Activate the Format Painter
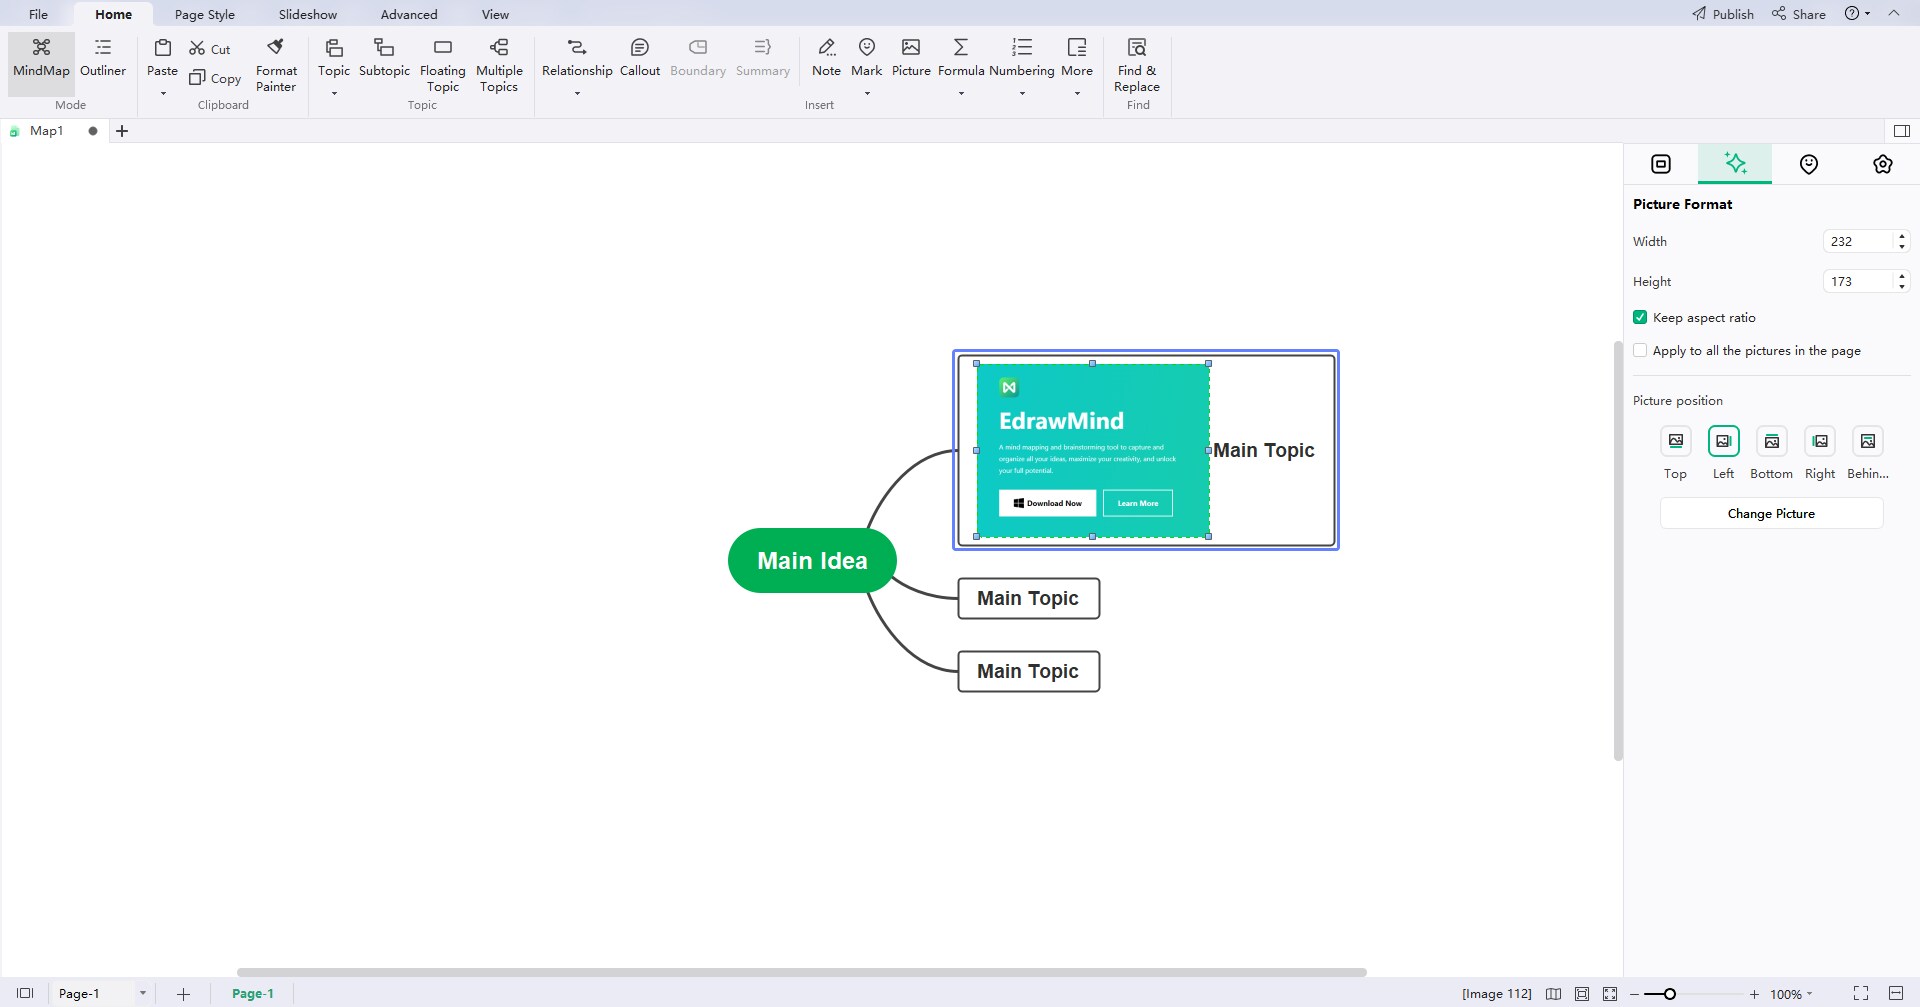 [276, 65]
